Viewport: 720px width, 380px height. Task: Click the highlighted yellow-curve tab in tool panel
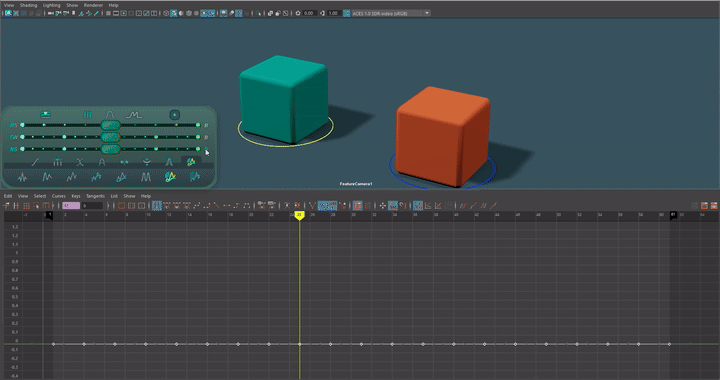coord(191,162)
